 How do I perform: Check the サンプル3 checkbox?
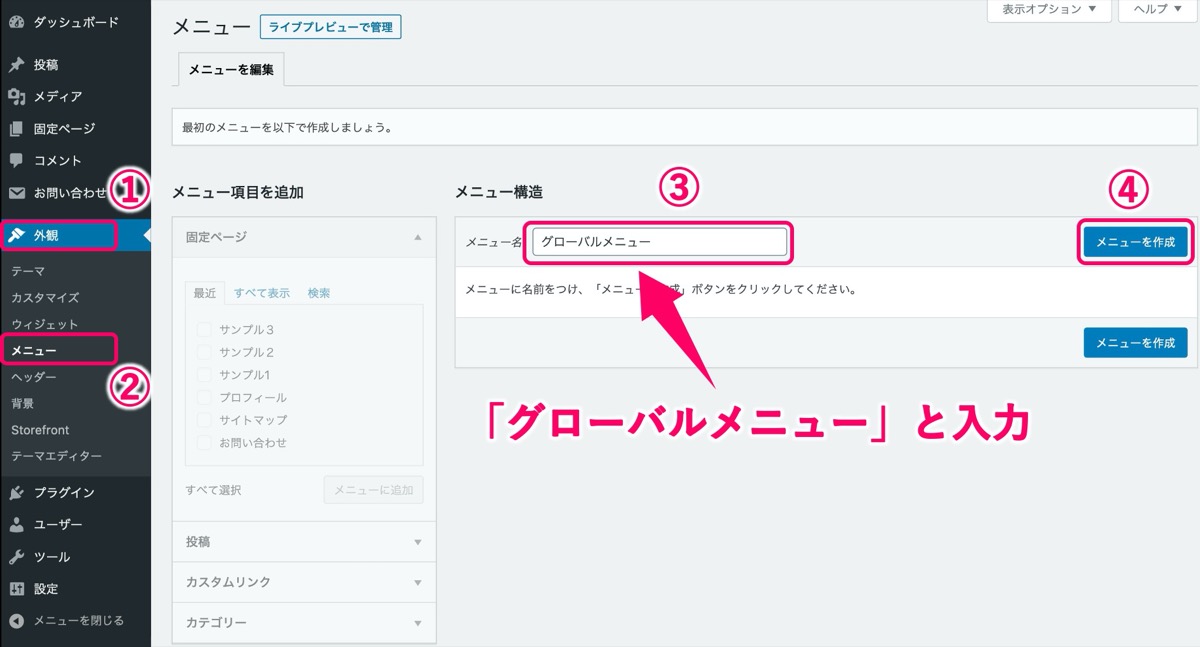pos(204,329)
